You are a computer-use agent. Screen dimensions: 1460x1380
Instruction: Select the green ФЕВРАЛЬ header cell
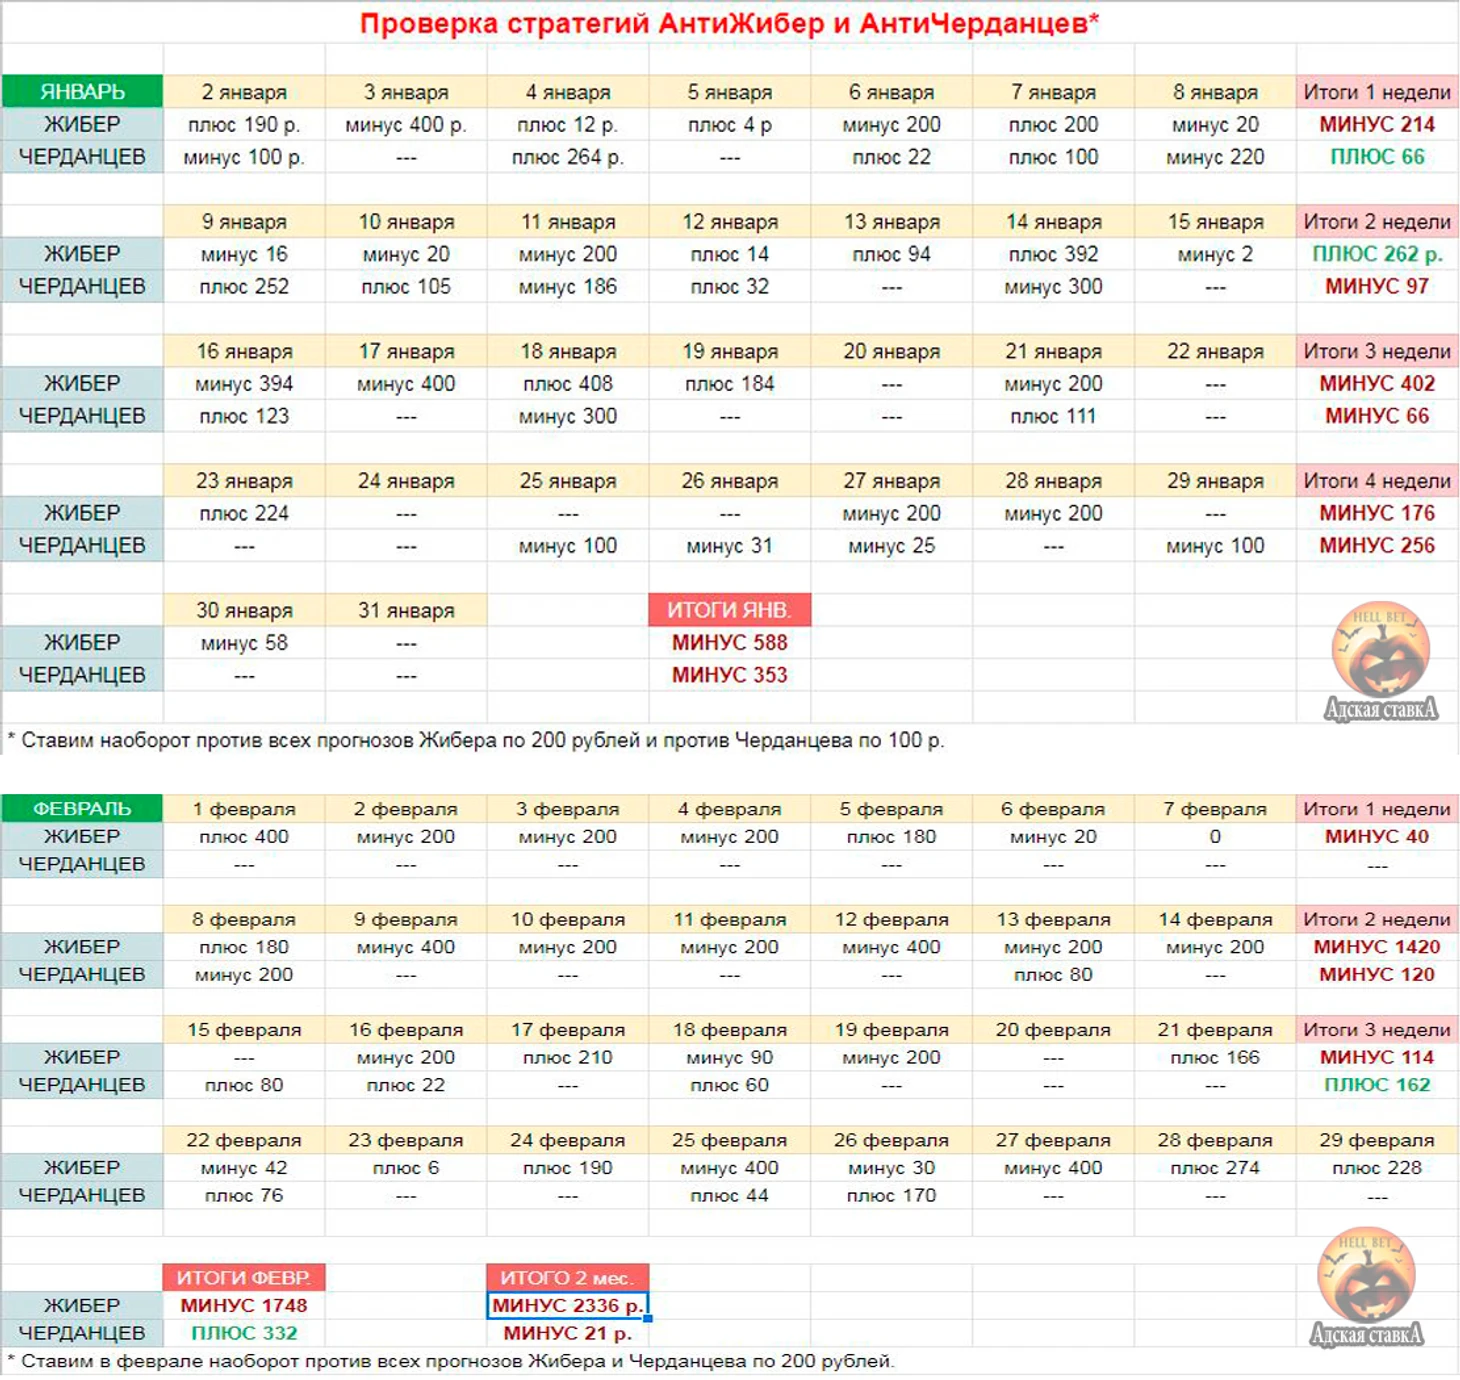coord(82,808)
